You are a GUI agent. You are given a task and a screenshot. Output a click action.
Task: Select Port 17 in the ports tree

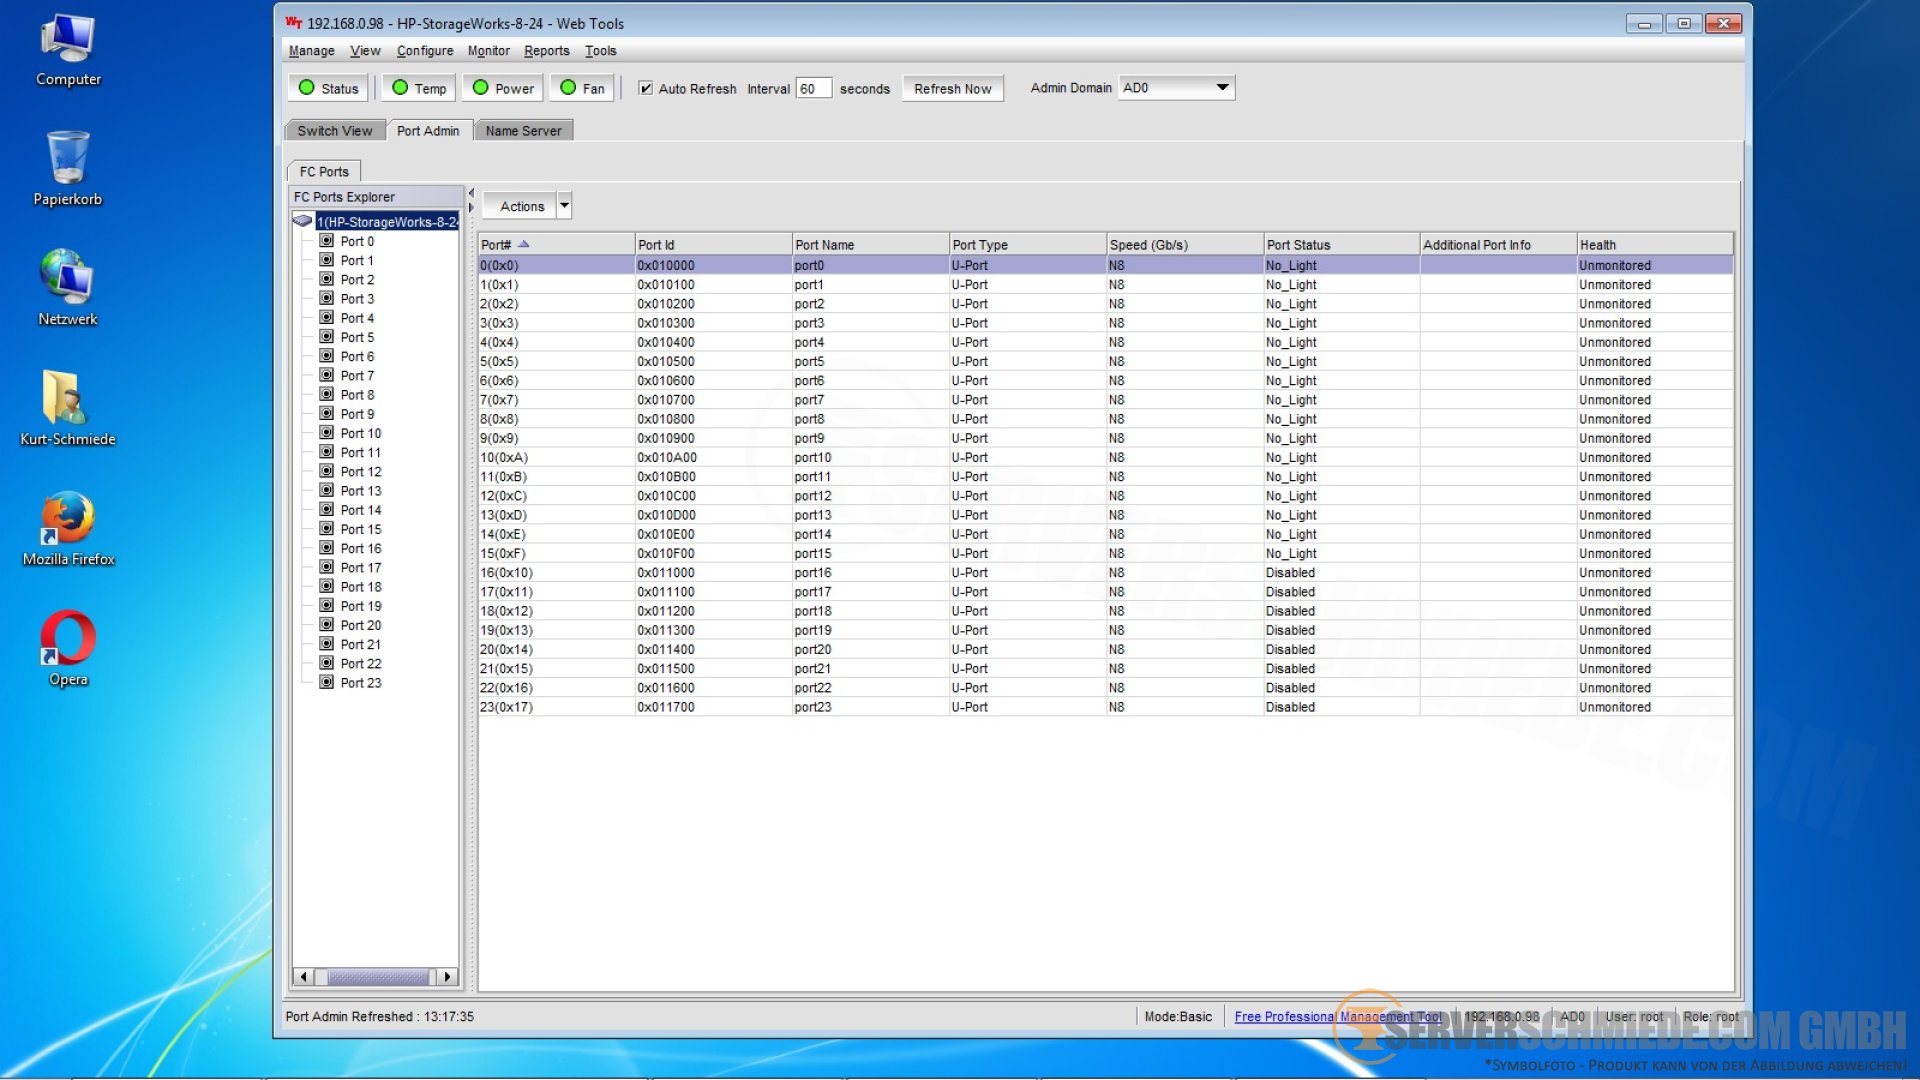(360, 568)
